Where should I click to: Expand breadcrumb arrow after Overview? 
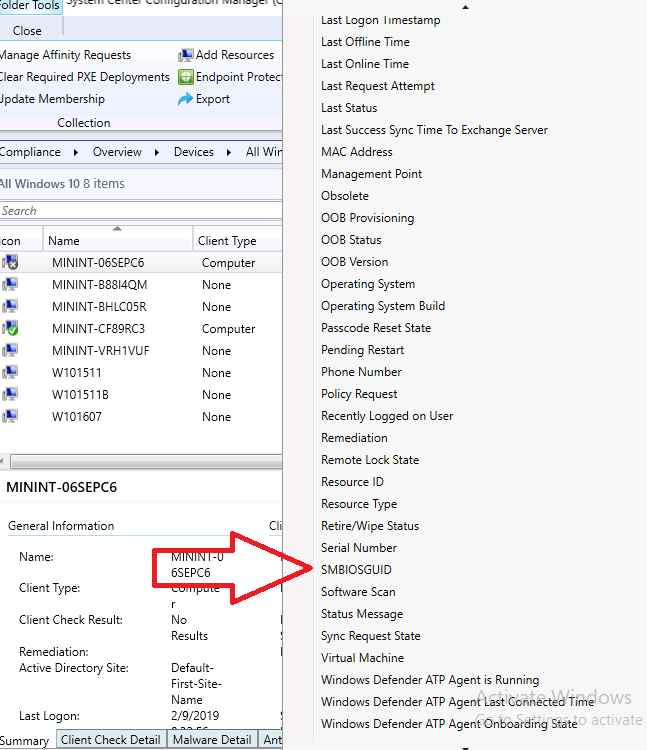(157, 153)
